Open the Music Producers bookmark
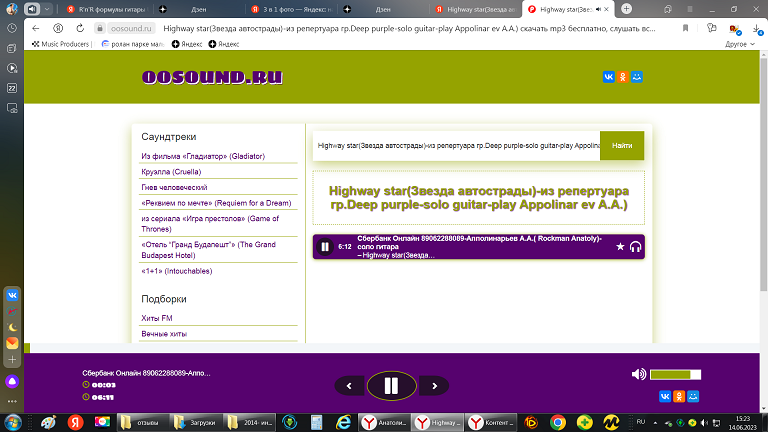The image size is (768, 432). click(x=61, y=44)
